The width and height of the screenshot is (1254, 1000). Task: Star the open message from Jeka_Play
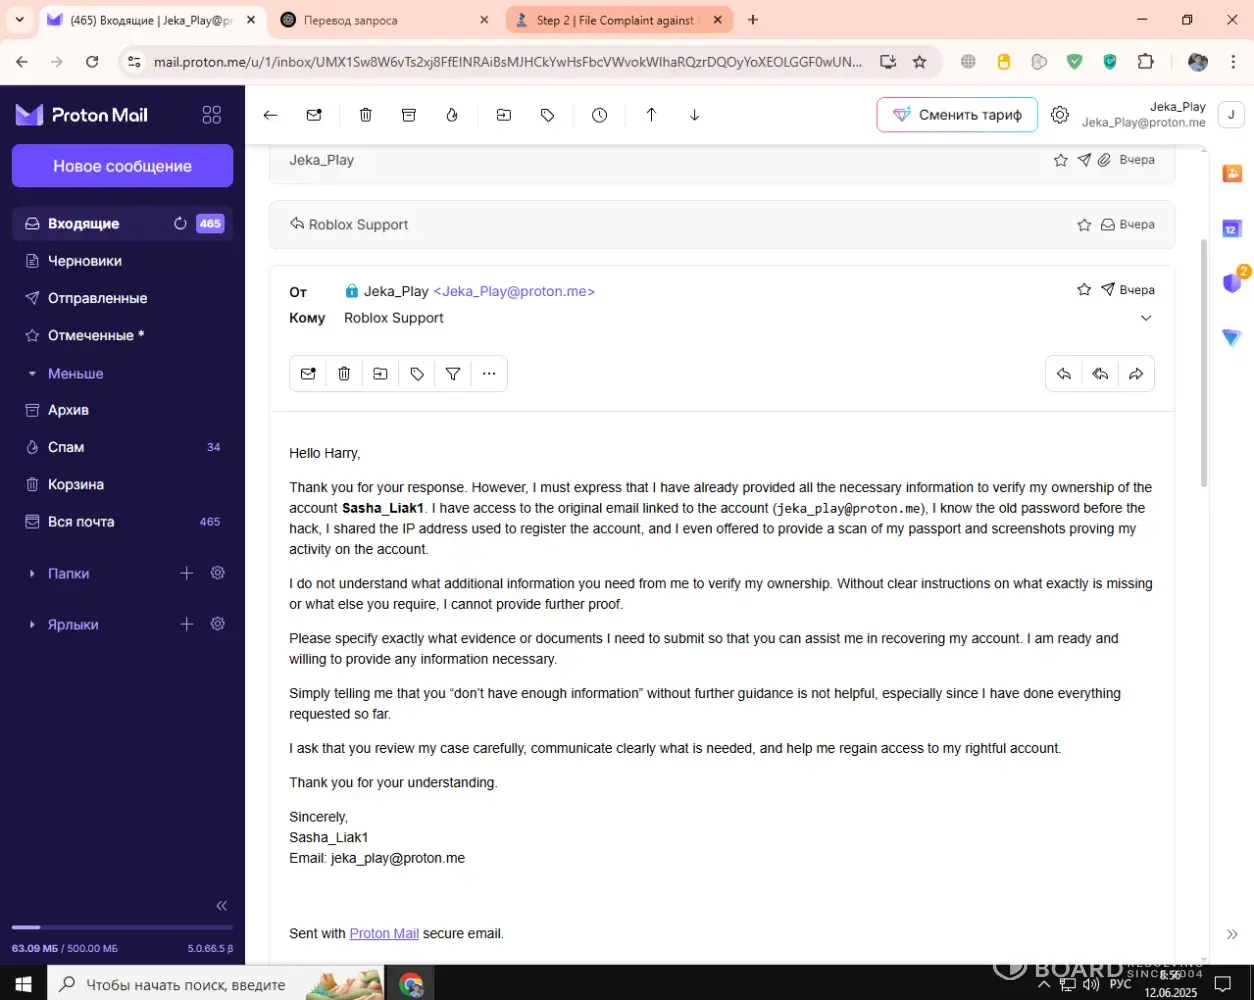pyautogui.click(x=1084, y=290)
